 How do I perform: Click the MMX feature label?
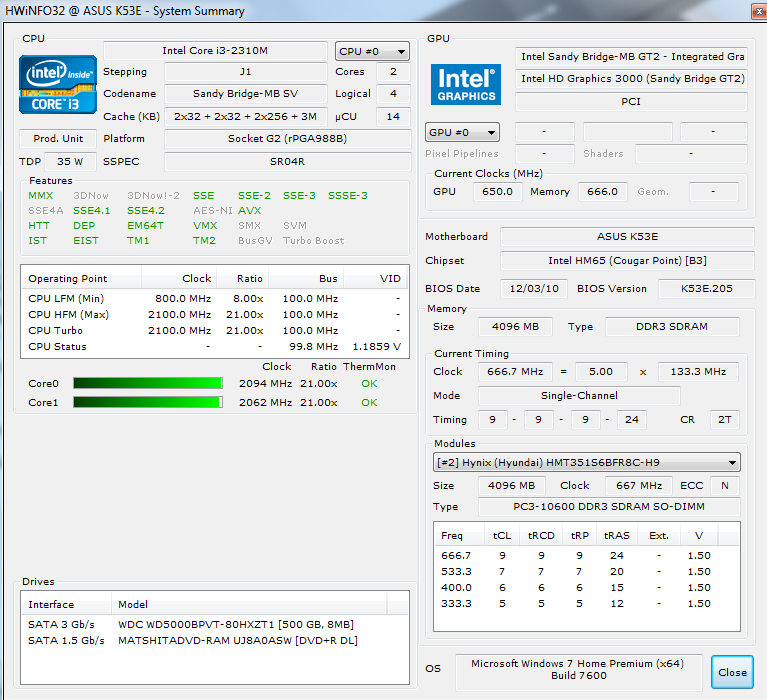(x=41, y=196)
